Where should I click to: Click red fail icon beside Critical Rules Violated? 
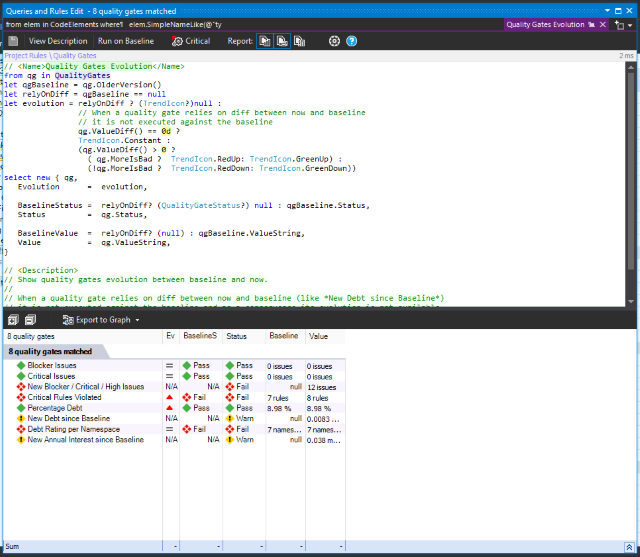point(21,397)
